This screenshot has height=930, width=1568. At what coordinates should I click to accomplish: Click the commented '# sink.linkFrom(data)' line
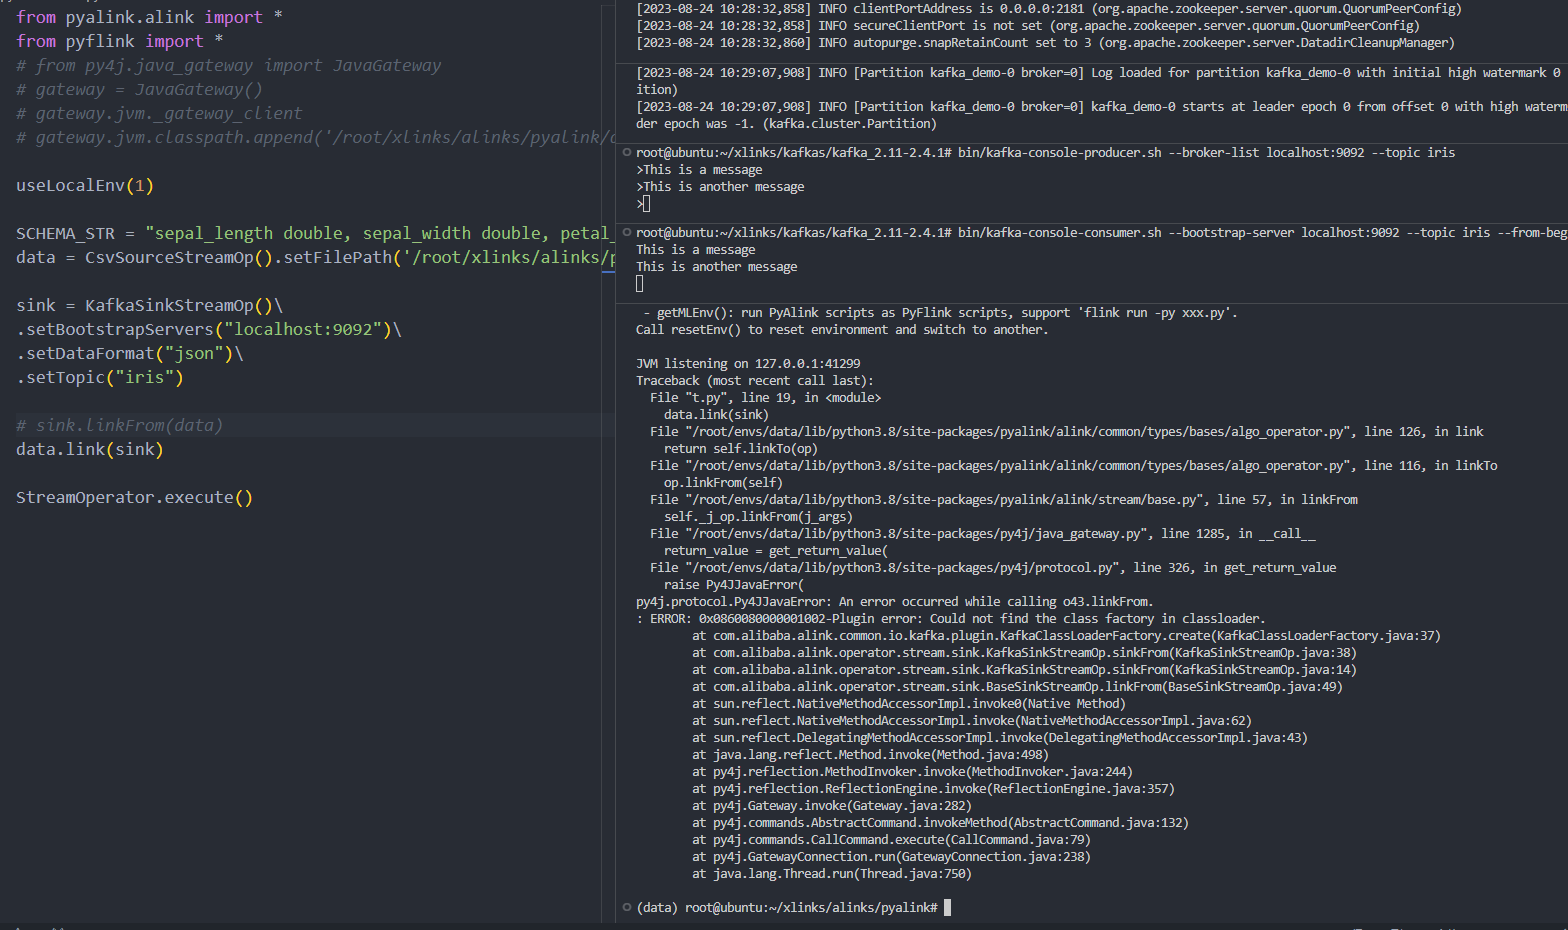[119, 425]
